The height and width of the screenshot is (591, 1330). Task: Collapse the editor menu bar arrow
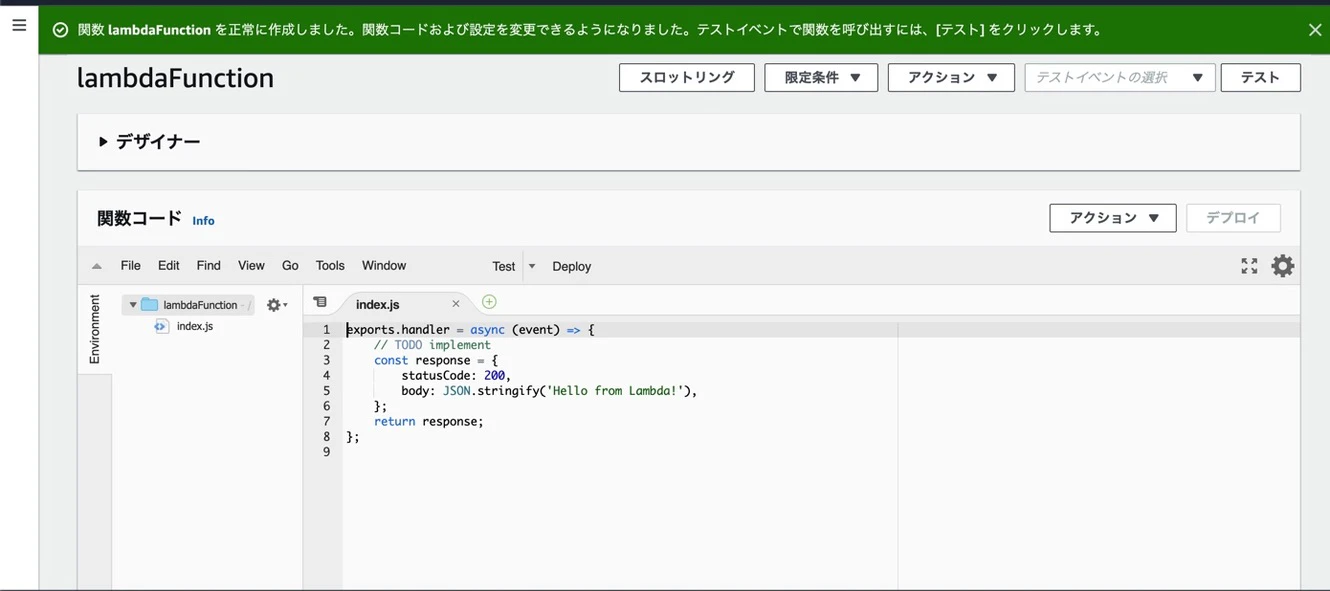(97, 266)
